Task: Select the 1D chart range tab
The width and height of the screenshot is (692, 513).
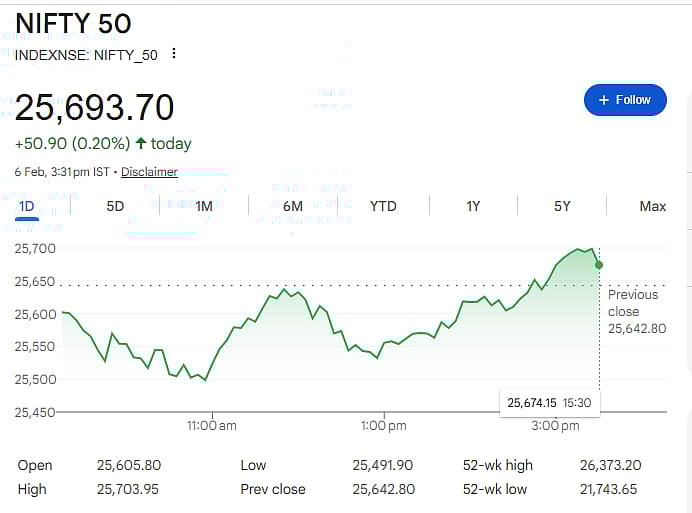Action: coord(27,206)
